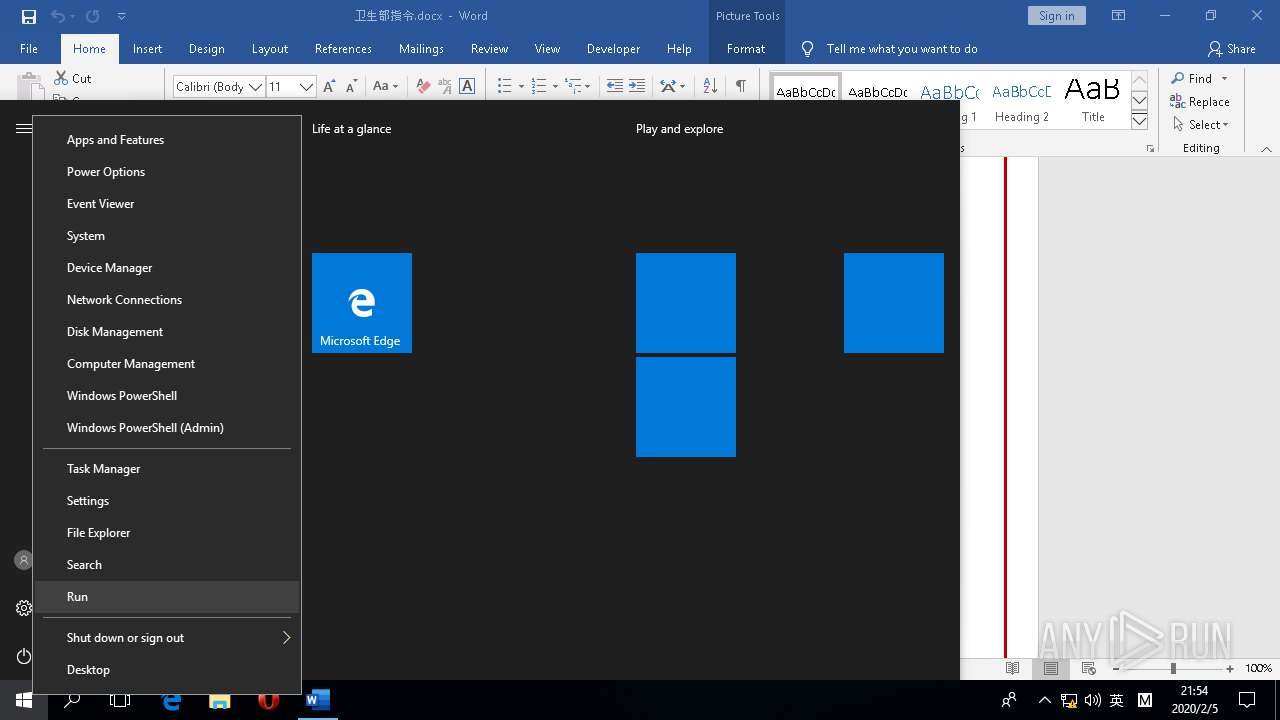
Task: Choose Device Manager in the menu
Action: coord(167,268)
